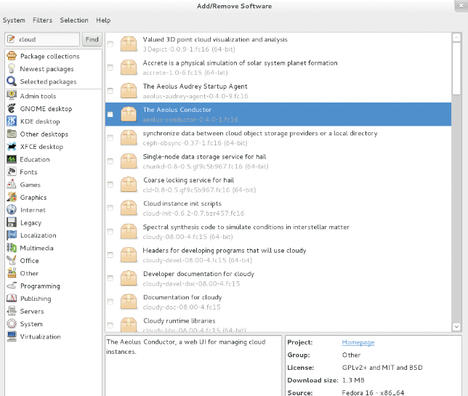Image resolution: width=468 pixels, height=396 pixels.
Task: Click the Publishing category icon
Action: (12, 298)
